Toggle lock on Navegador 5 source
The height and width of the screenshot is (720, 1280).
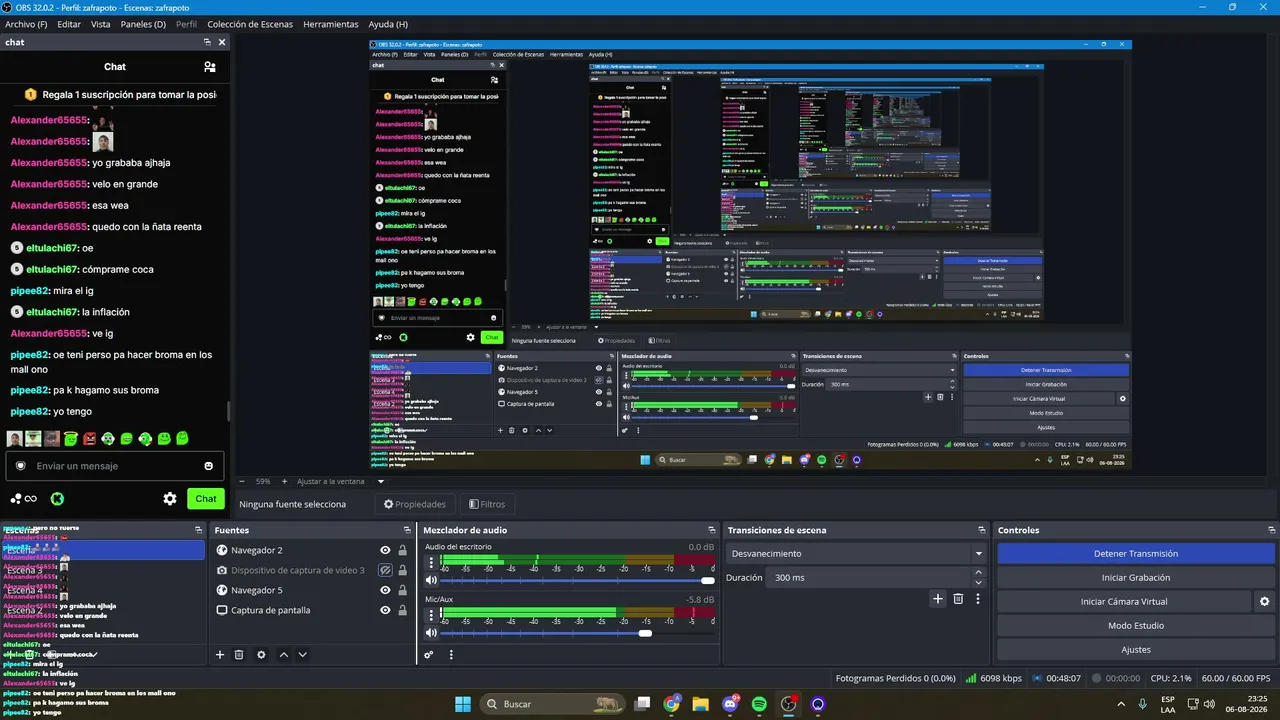pos(402,590)
